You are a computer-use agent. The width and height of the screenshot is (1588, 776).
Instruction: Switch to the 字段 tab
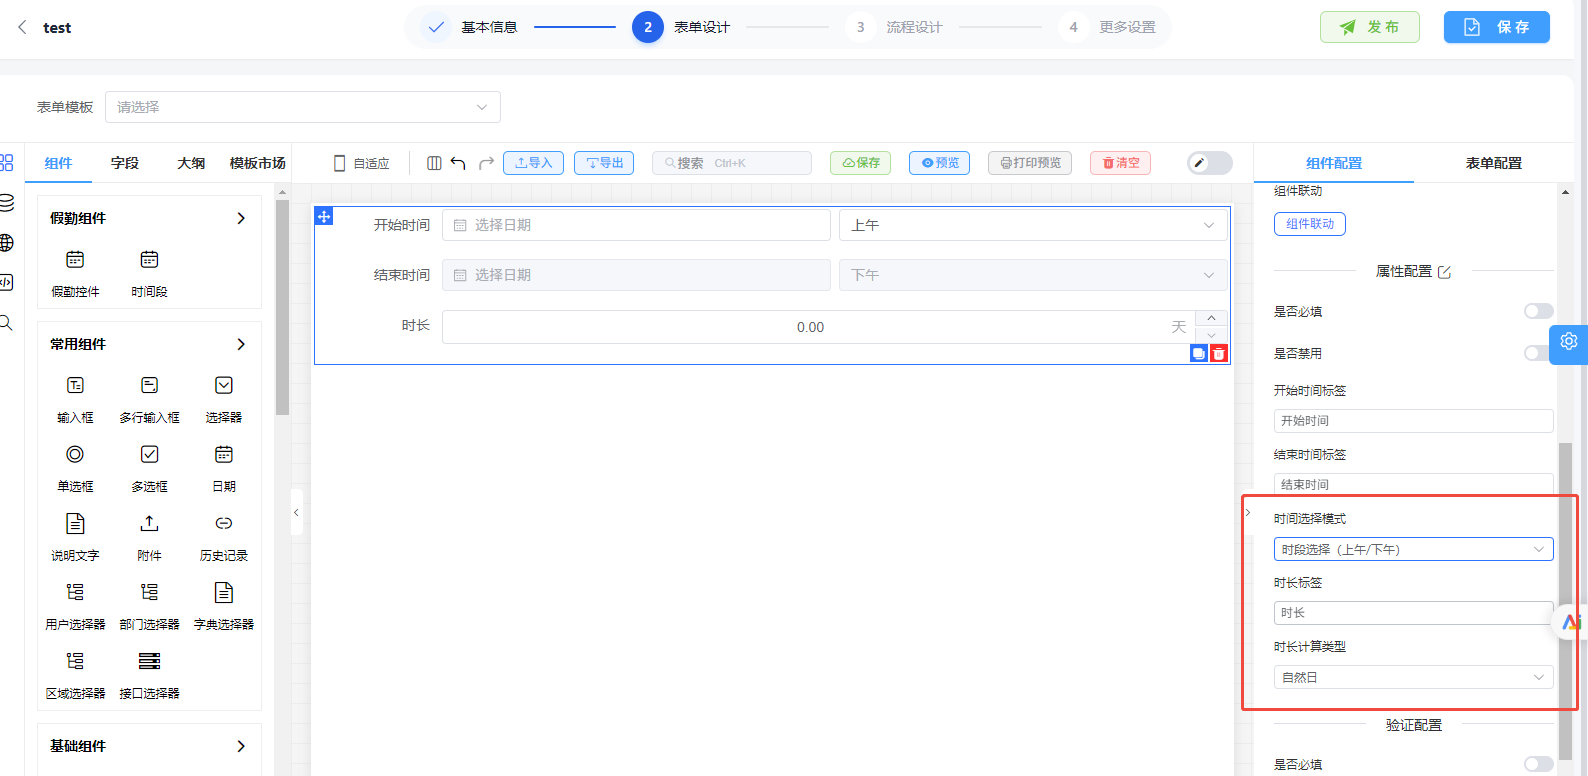(x=125, y=163)
